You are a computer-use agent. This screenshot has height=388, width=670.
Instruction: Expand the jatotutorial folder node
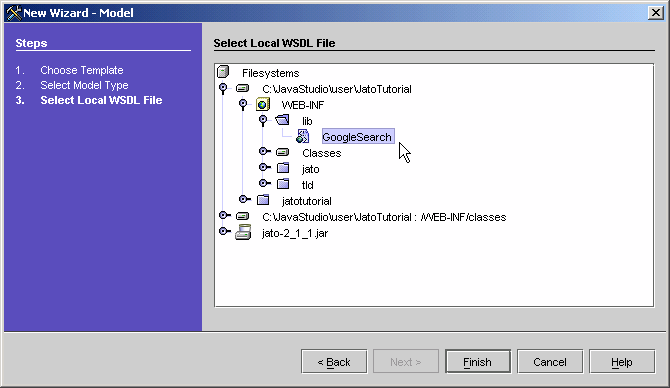244,199
